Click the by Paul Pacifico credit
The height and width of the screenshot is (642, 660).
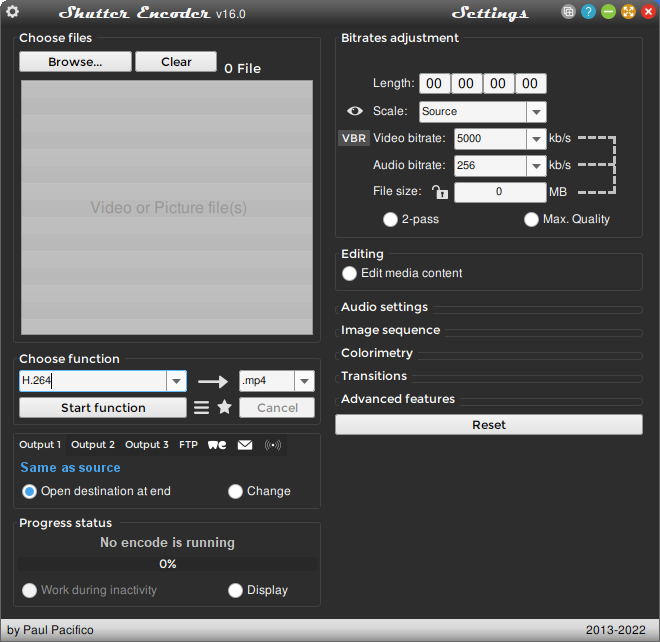pos(51,630)
